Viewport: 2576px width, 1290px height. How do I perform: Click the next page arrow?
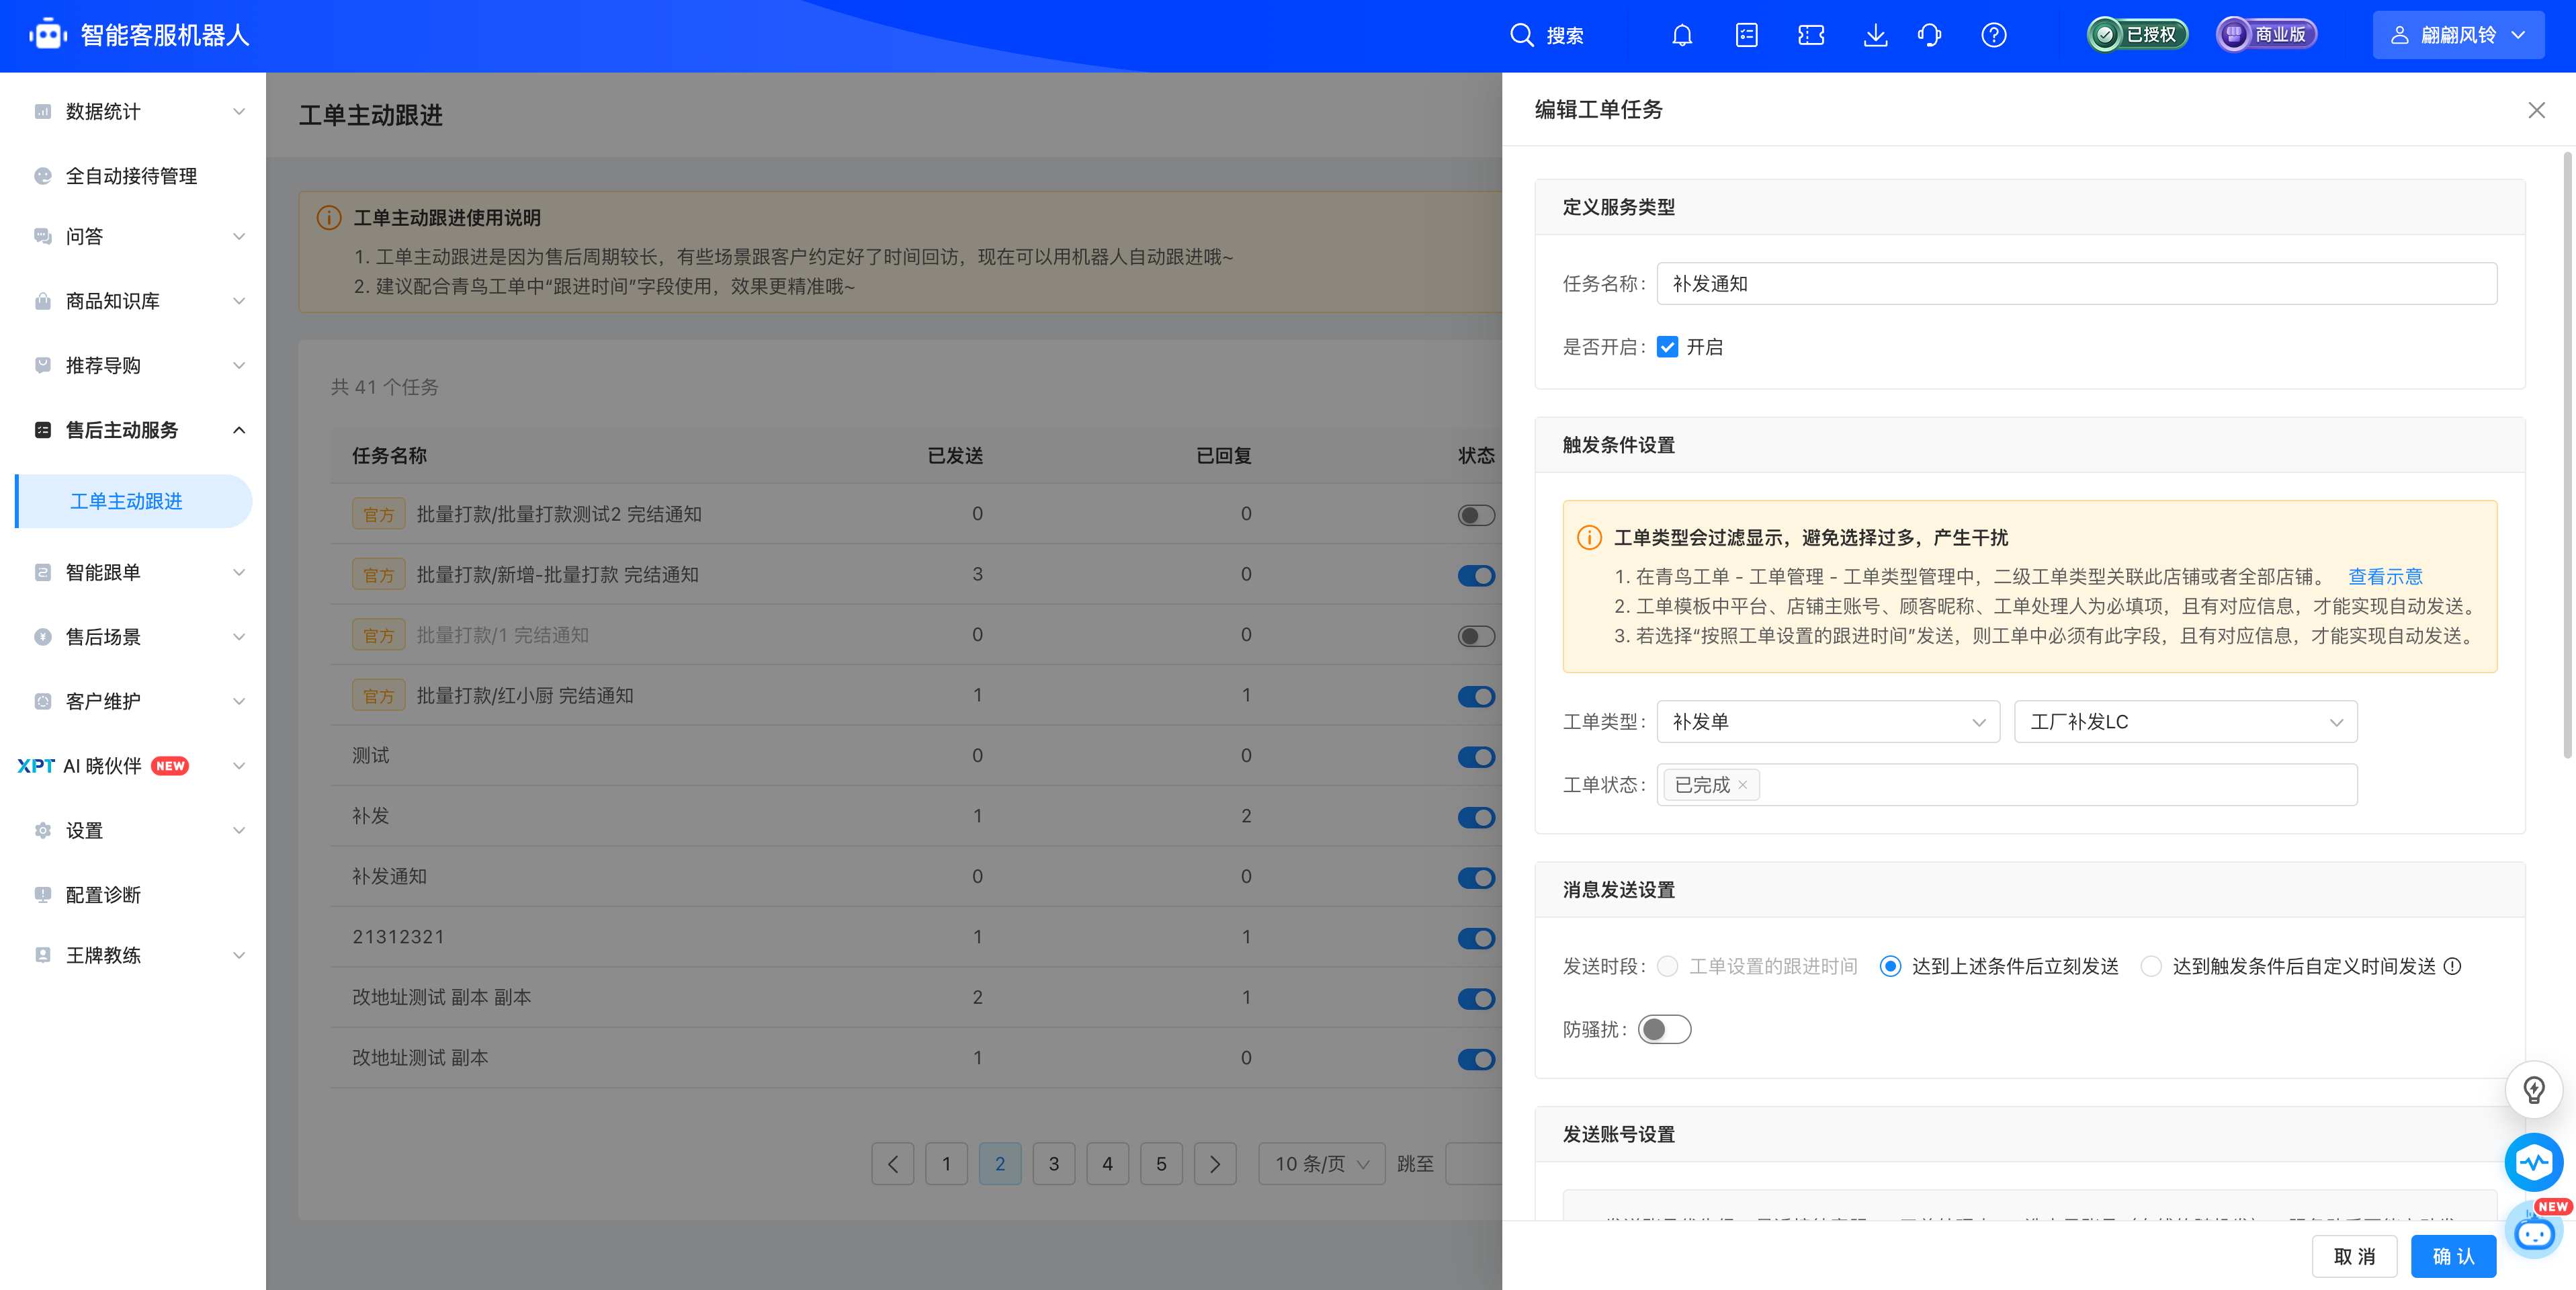[x=1215, y=1164]
